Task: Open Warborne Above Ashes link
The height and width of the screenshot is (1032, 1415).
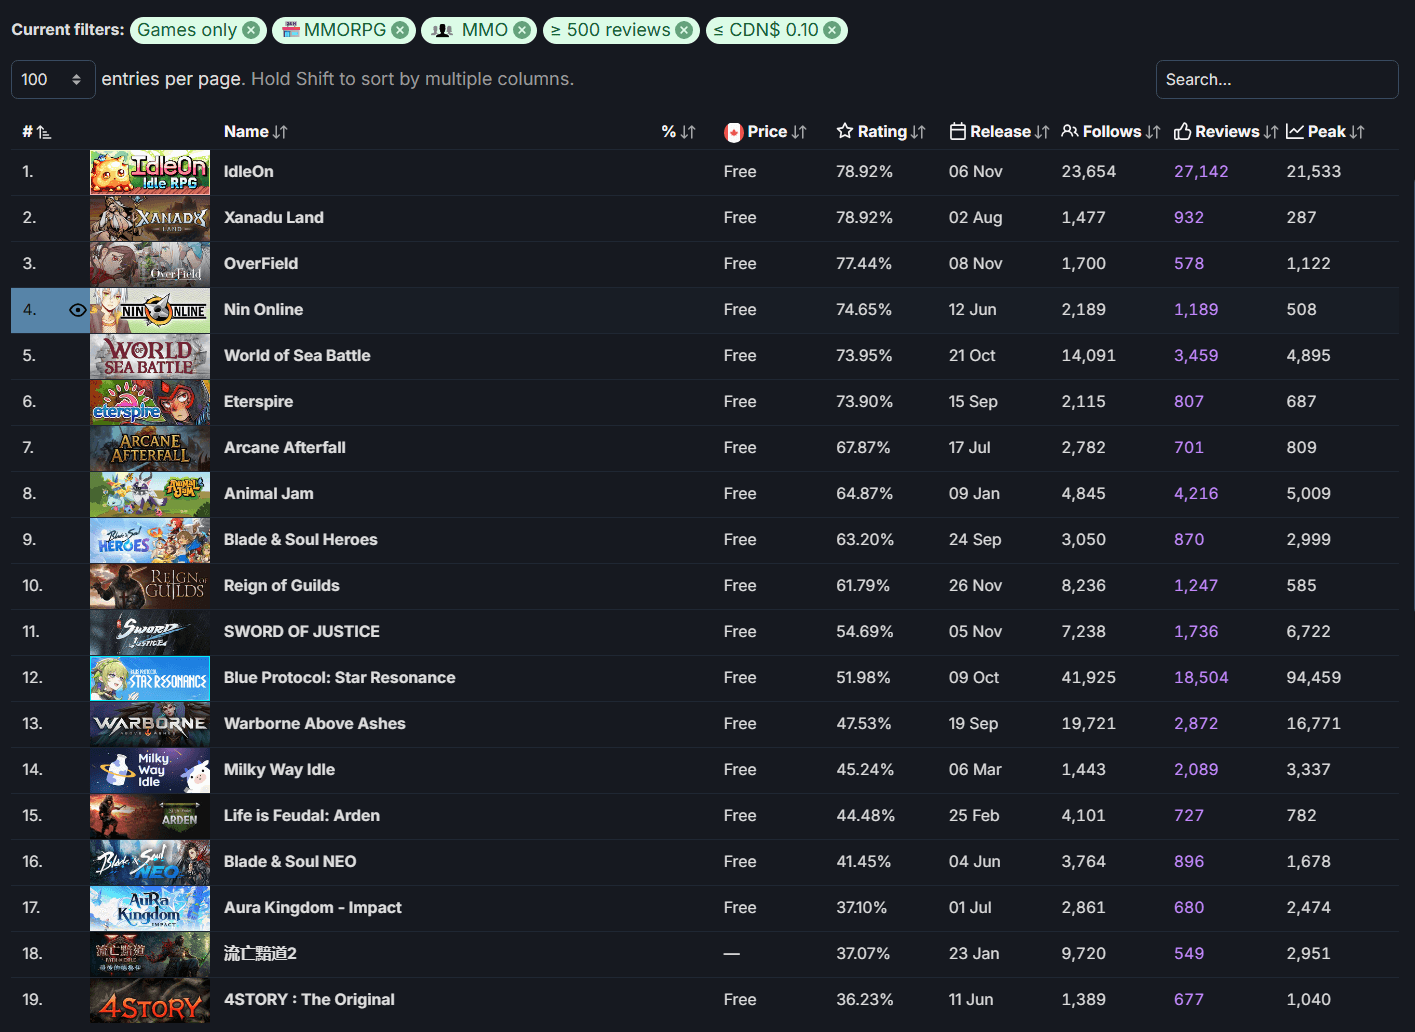Action: 315,724
